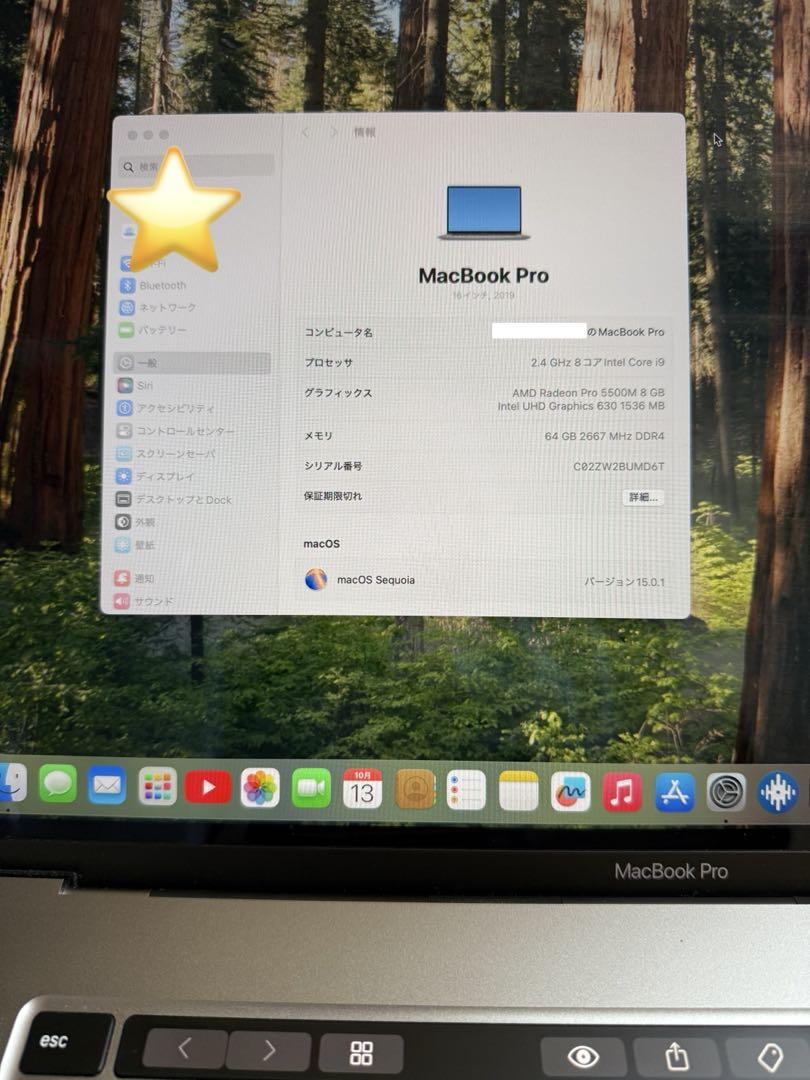Click "Intel UHD Graphics 630 1536 MB"
This screenshot has height=1080, width=810.
pyautogui.click(x=581, y=406)
